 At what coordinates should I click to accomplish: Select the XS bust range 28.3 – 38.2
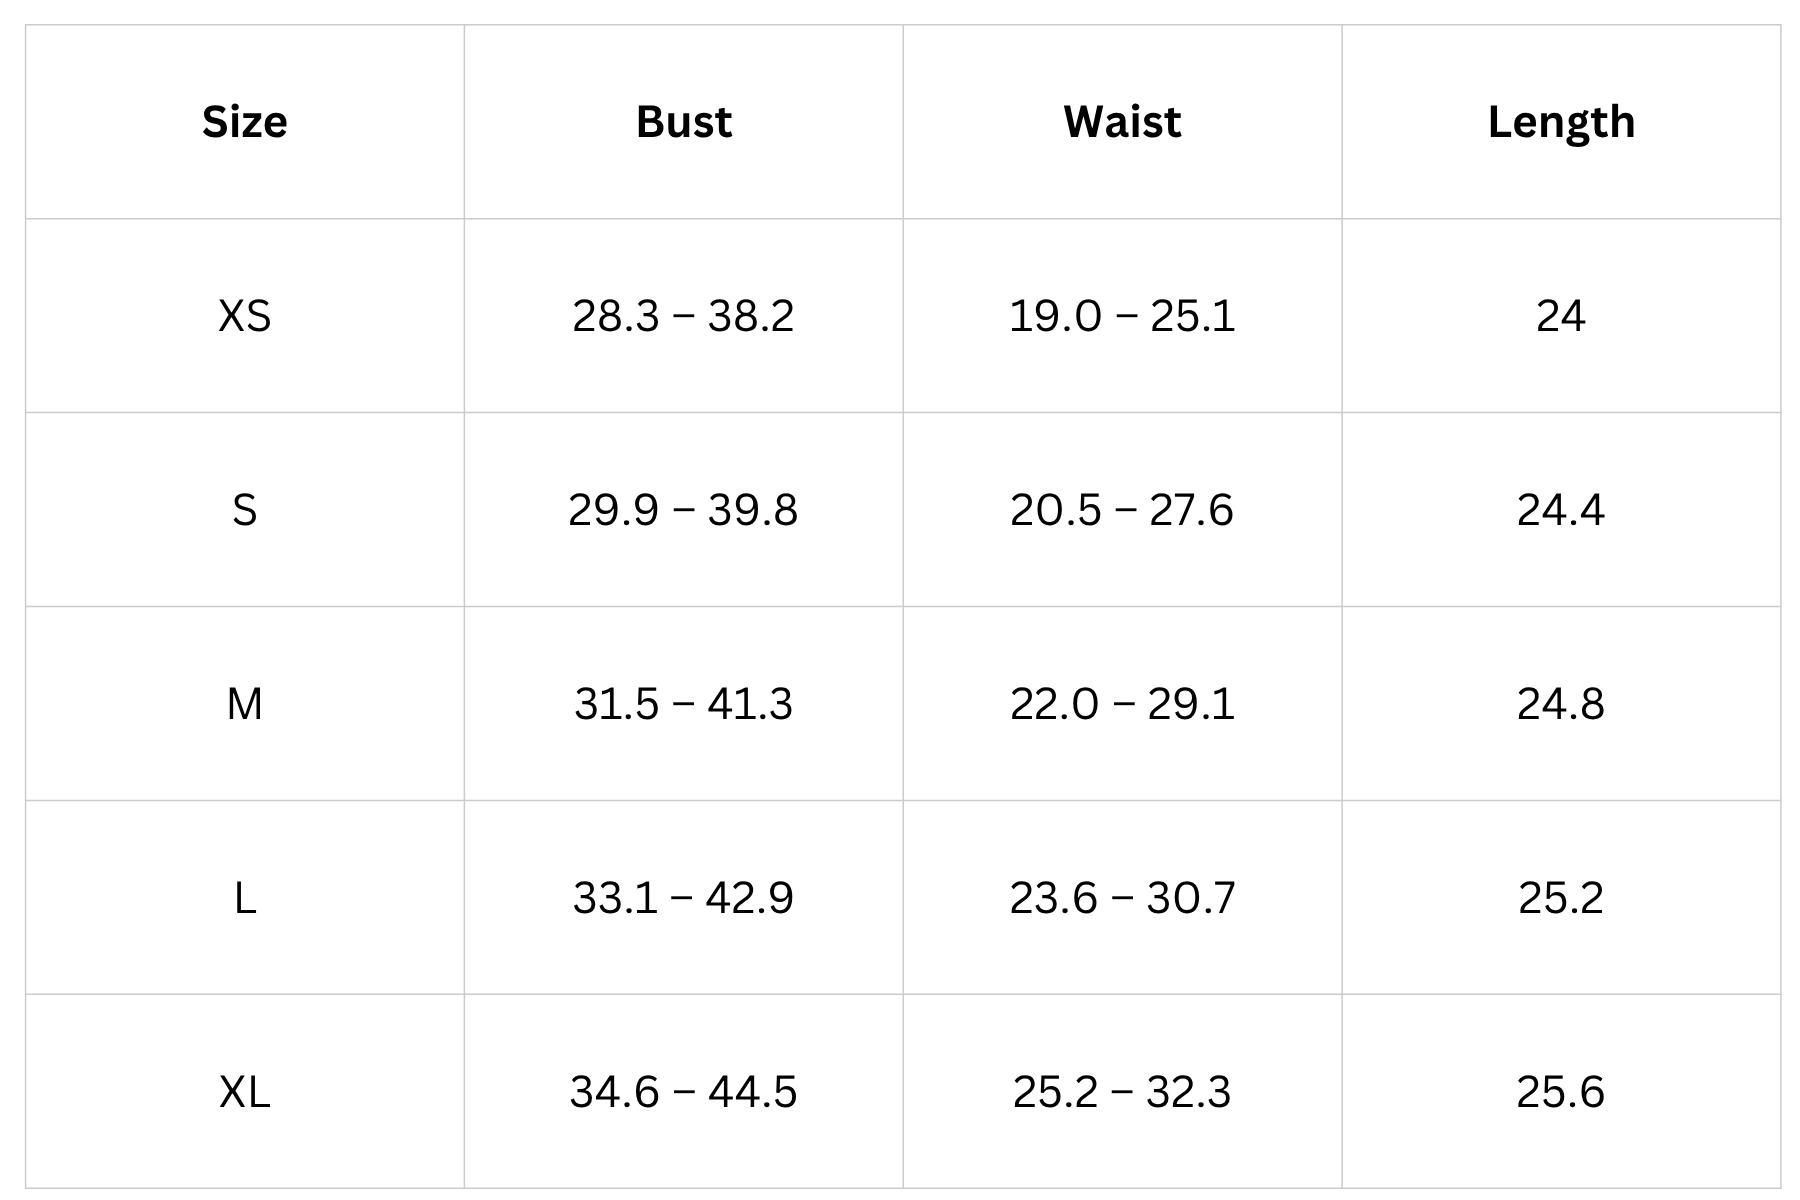[x=684, y=316]
